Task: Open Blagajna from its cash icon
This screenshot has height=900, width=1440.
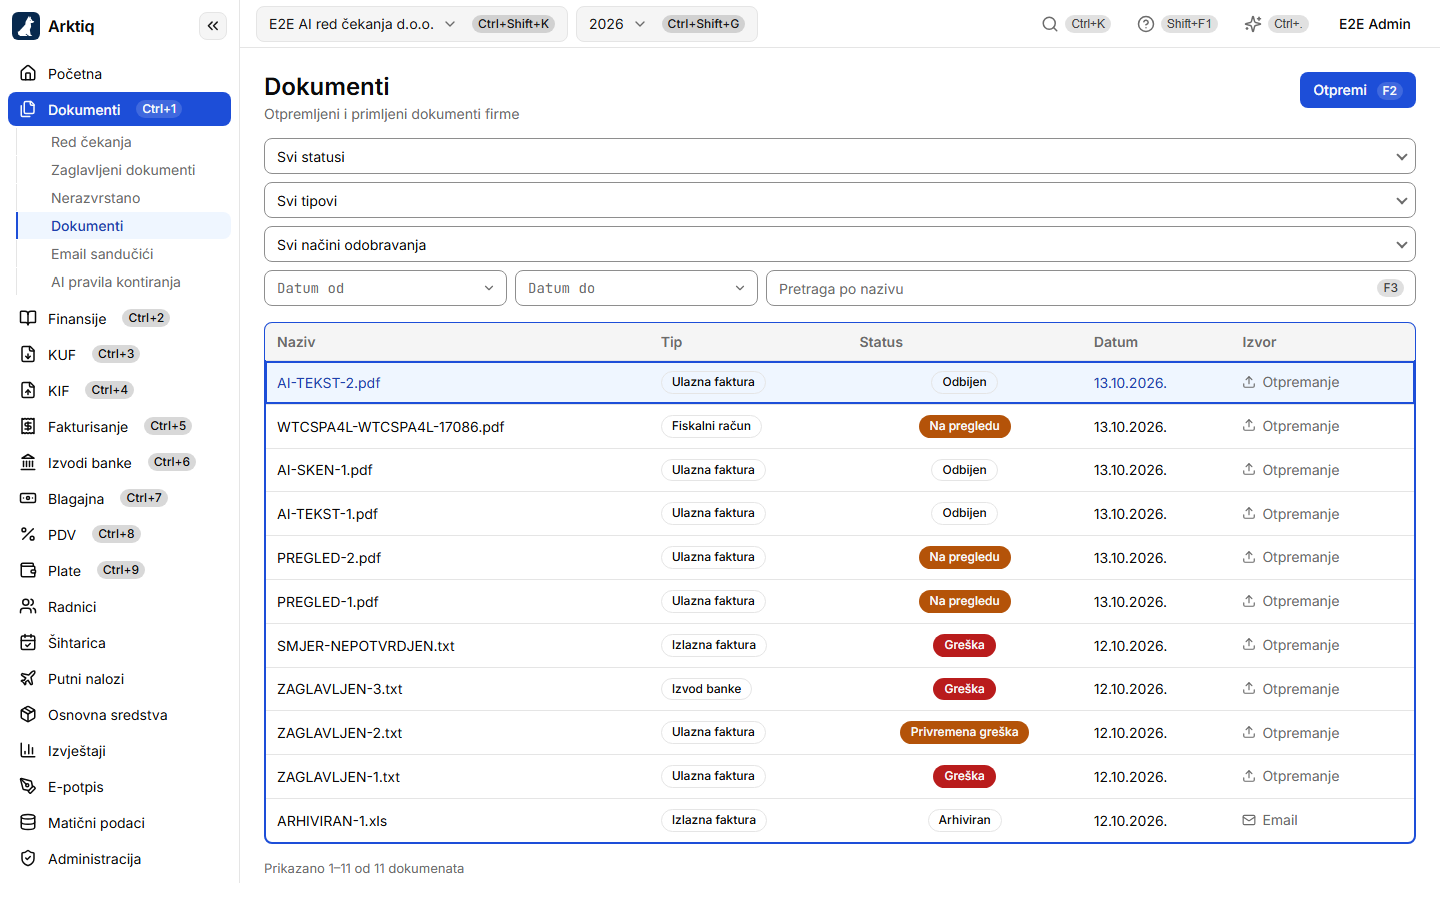Action: (x=28, y=498)
